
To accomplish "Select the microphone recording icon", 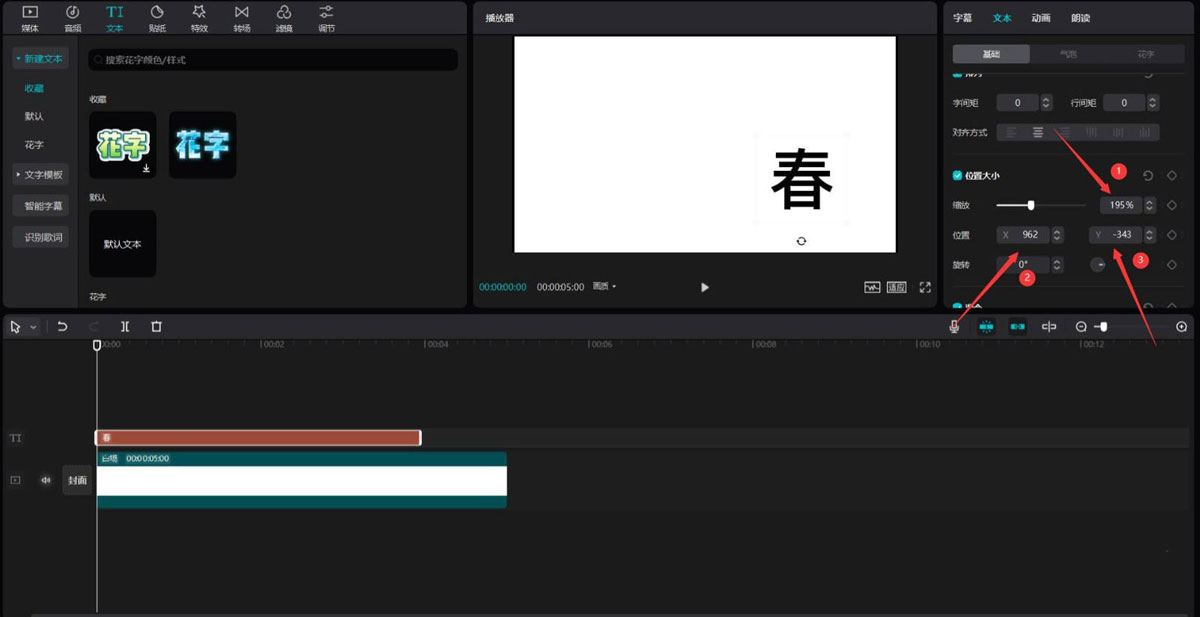I will point(955,326).
